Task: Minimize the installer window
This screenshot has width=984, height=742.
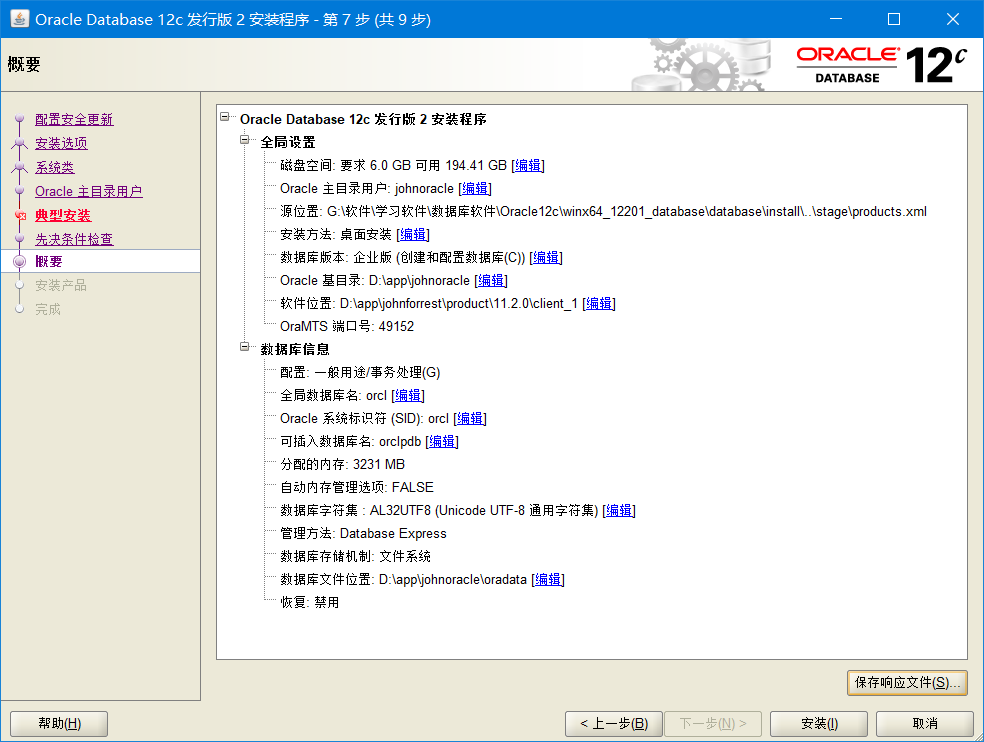Action: coord(836,19)
